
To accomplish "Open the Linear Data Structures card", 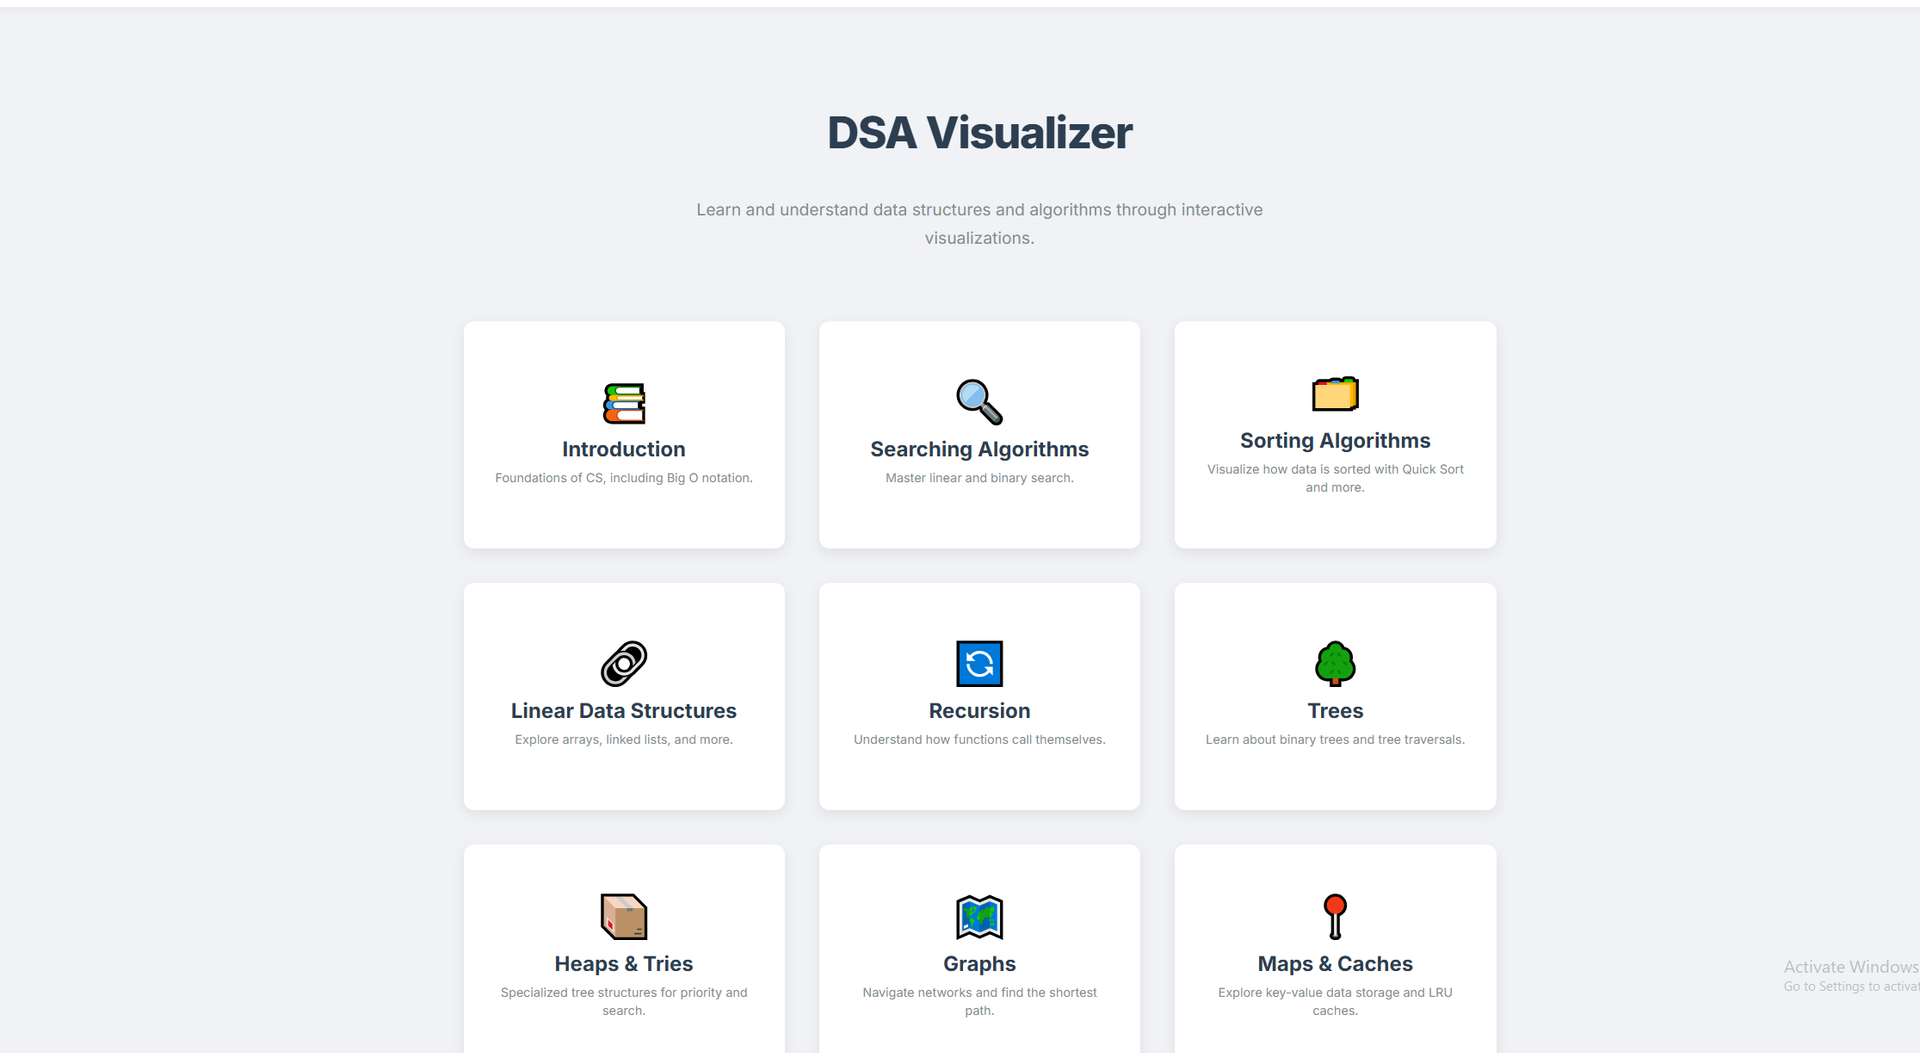I will point(623,696).
